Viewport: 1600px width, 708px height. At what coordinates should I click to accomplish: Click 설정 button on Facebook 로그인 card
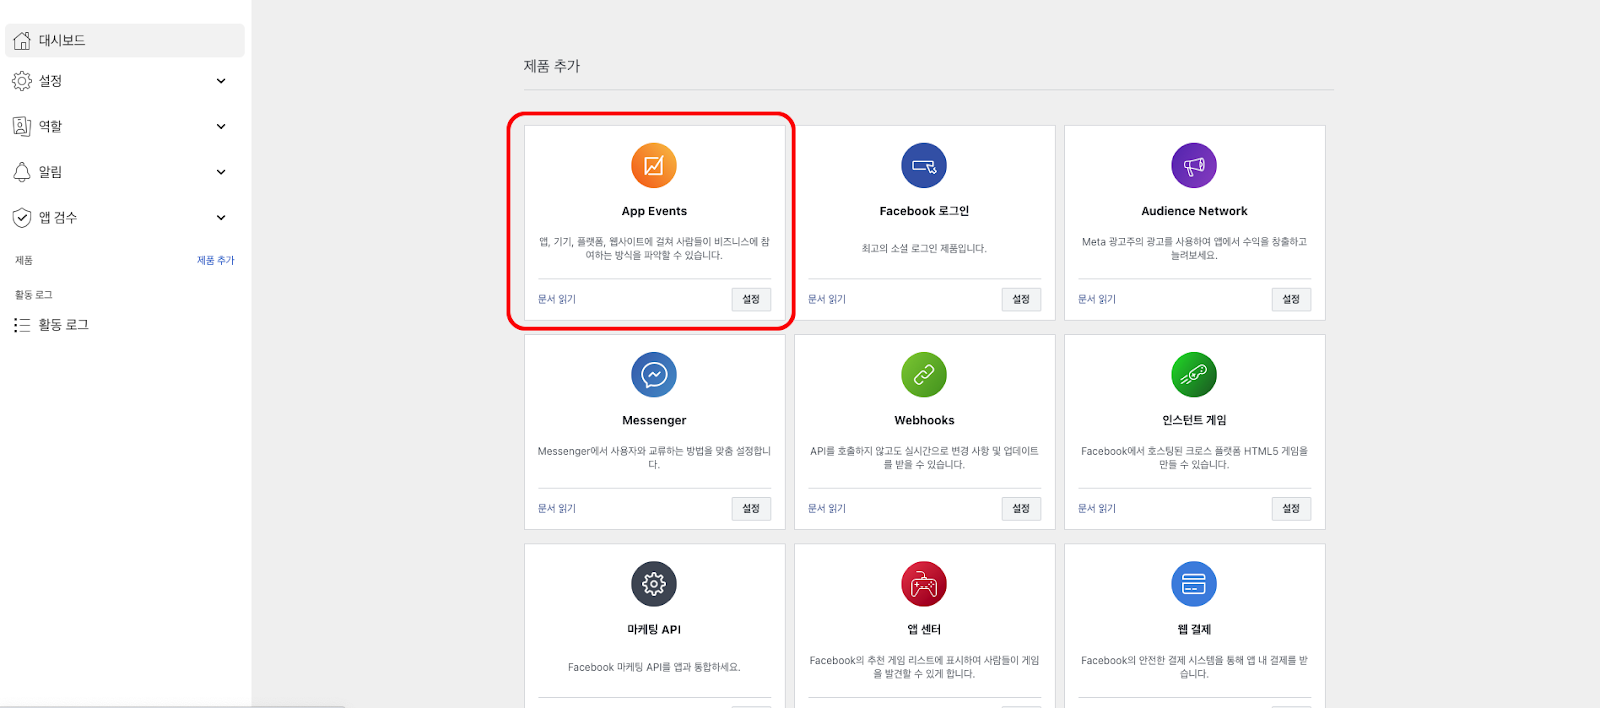(x=1021, y=299)
